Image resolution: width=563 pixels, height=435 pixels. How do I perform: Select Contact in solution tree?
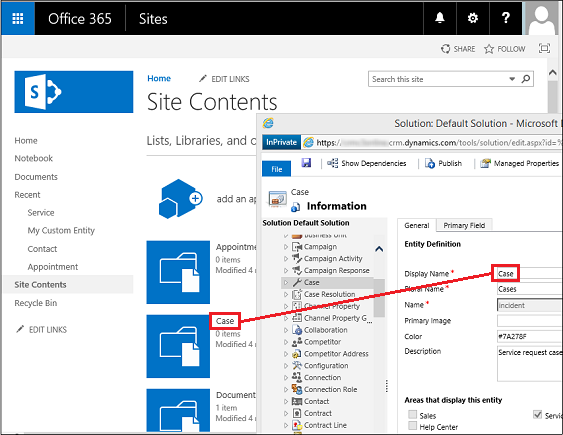tap(316, 401)
